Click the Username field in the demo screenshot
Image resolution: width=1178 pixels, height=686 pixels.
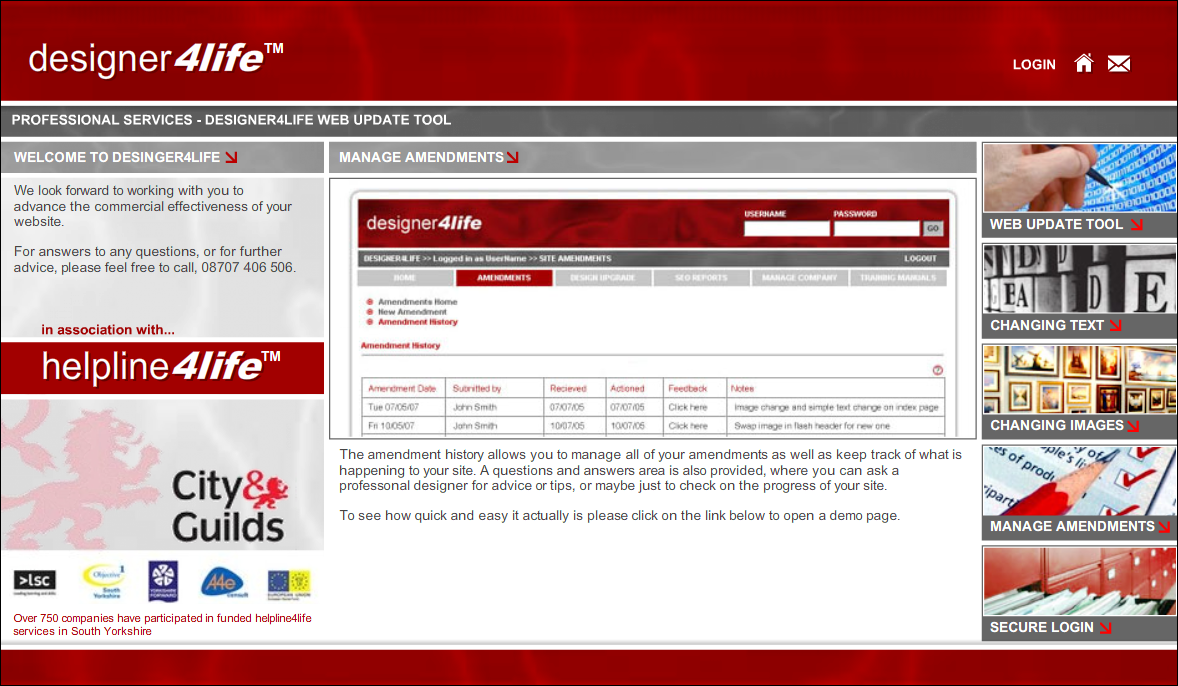[x=787, y=228]
